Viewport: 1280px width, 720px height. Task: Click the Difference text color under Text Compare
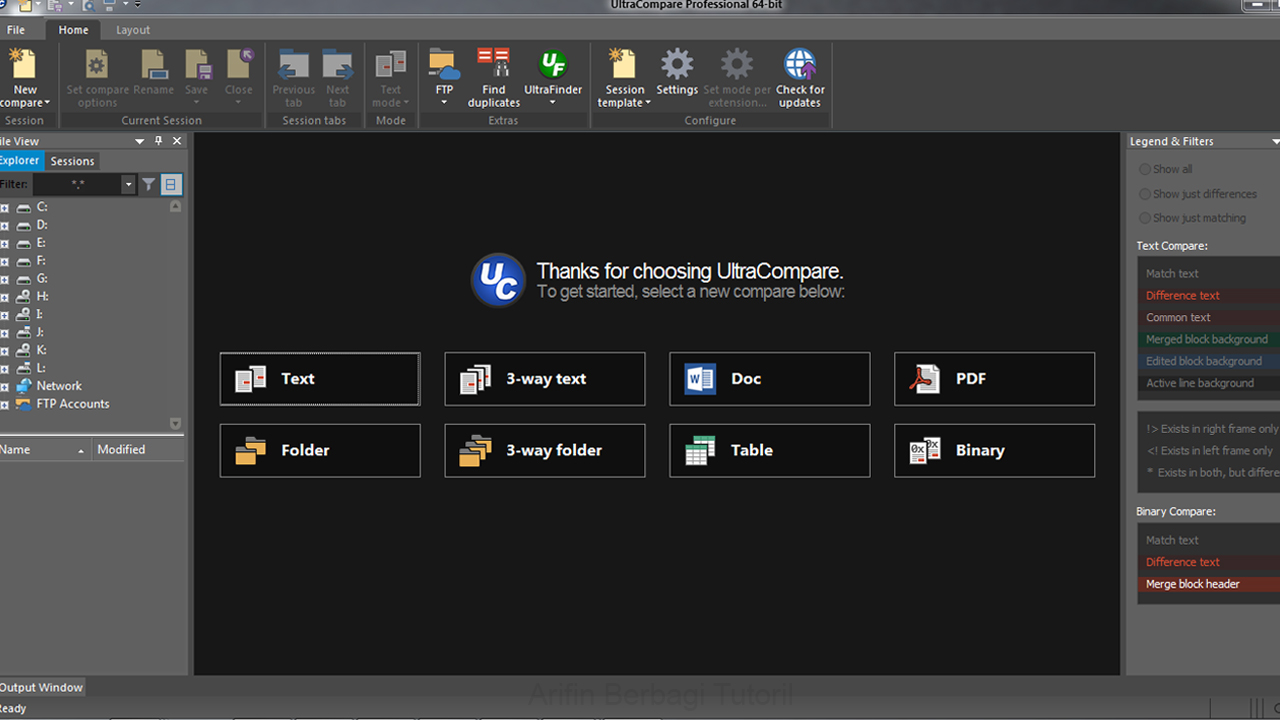[x=1209, y=295]
